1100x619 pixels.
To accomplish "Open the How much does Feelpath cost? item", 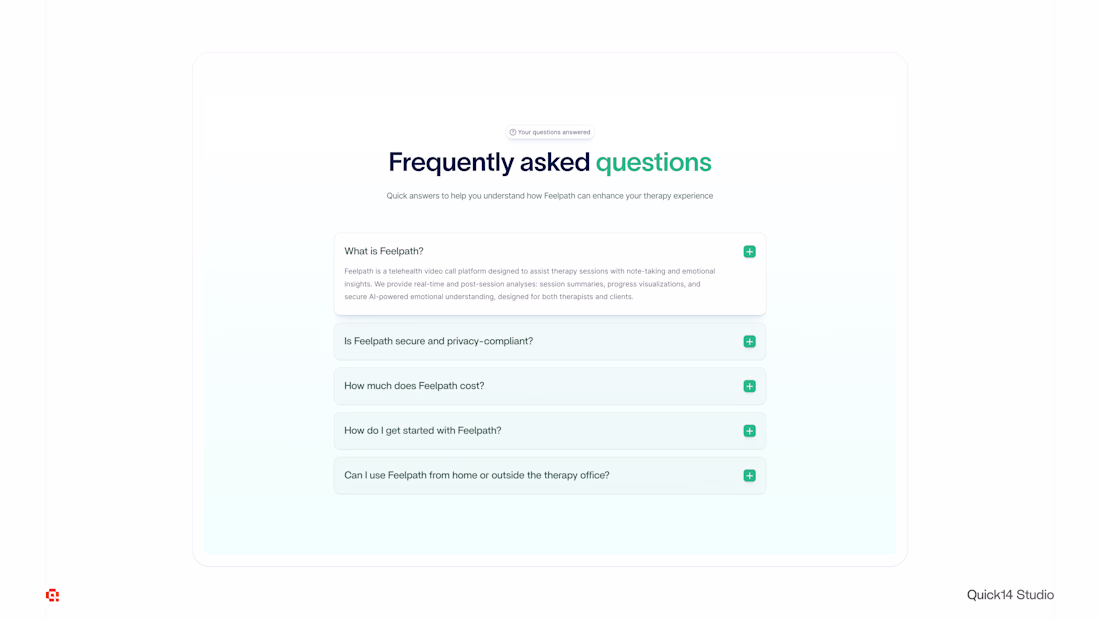I will [x=414, y=386].
